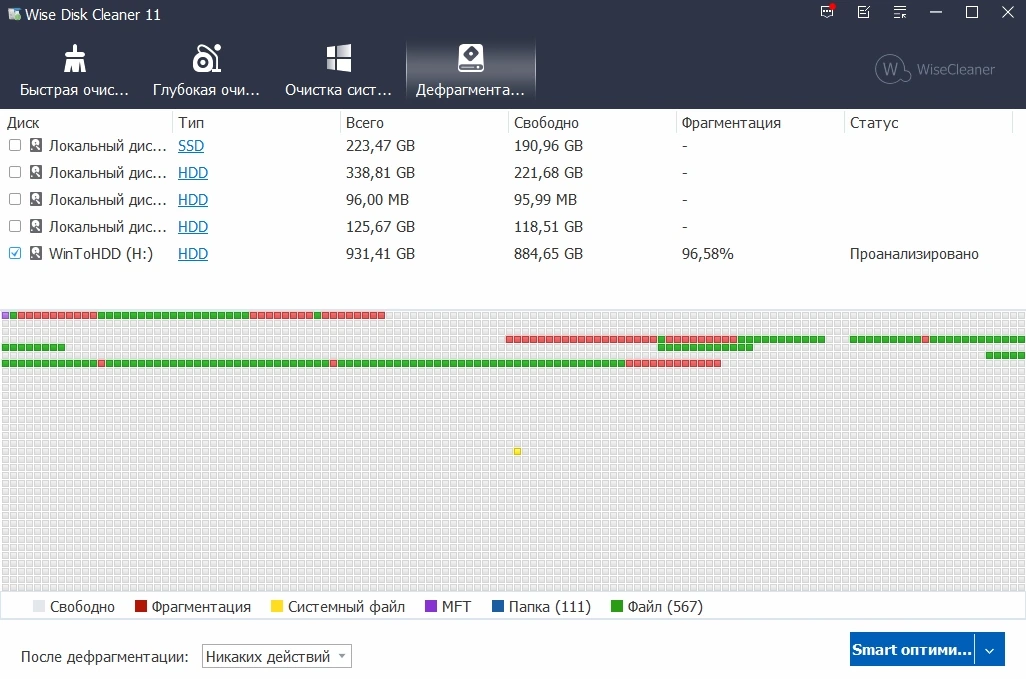
Task: Click the Свободно column header
Action: point(546,122)
